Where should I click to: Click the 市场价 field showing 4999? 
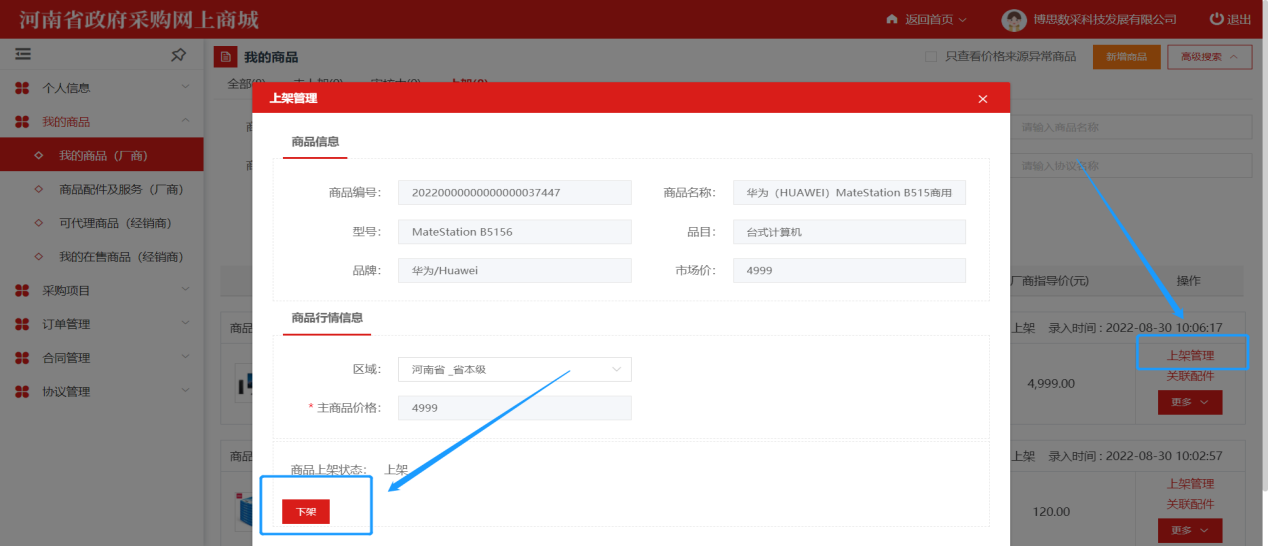(849, 271)
